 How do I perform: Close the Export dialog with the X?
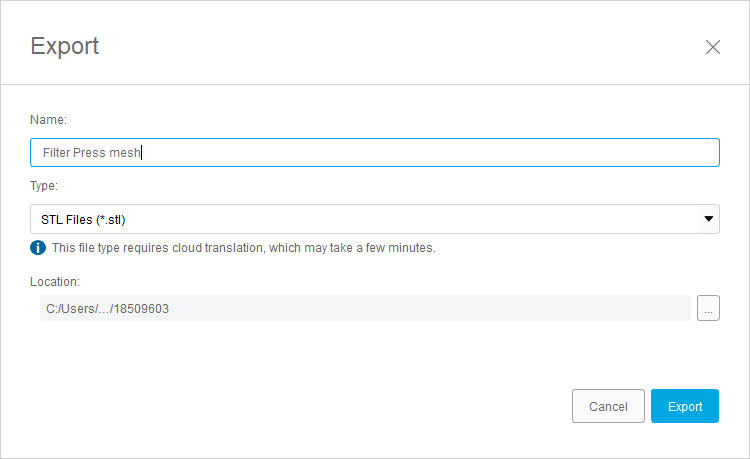pos(713,47)
